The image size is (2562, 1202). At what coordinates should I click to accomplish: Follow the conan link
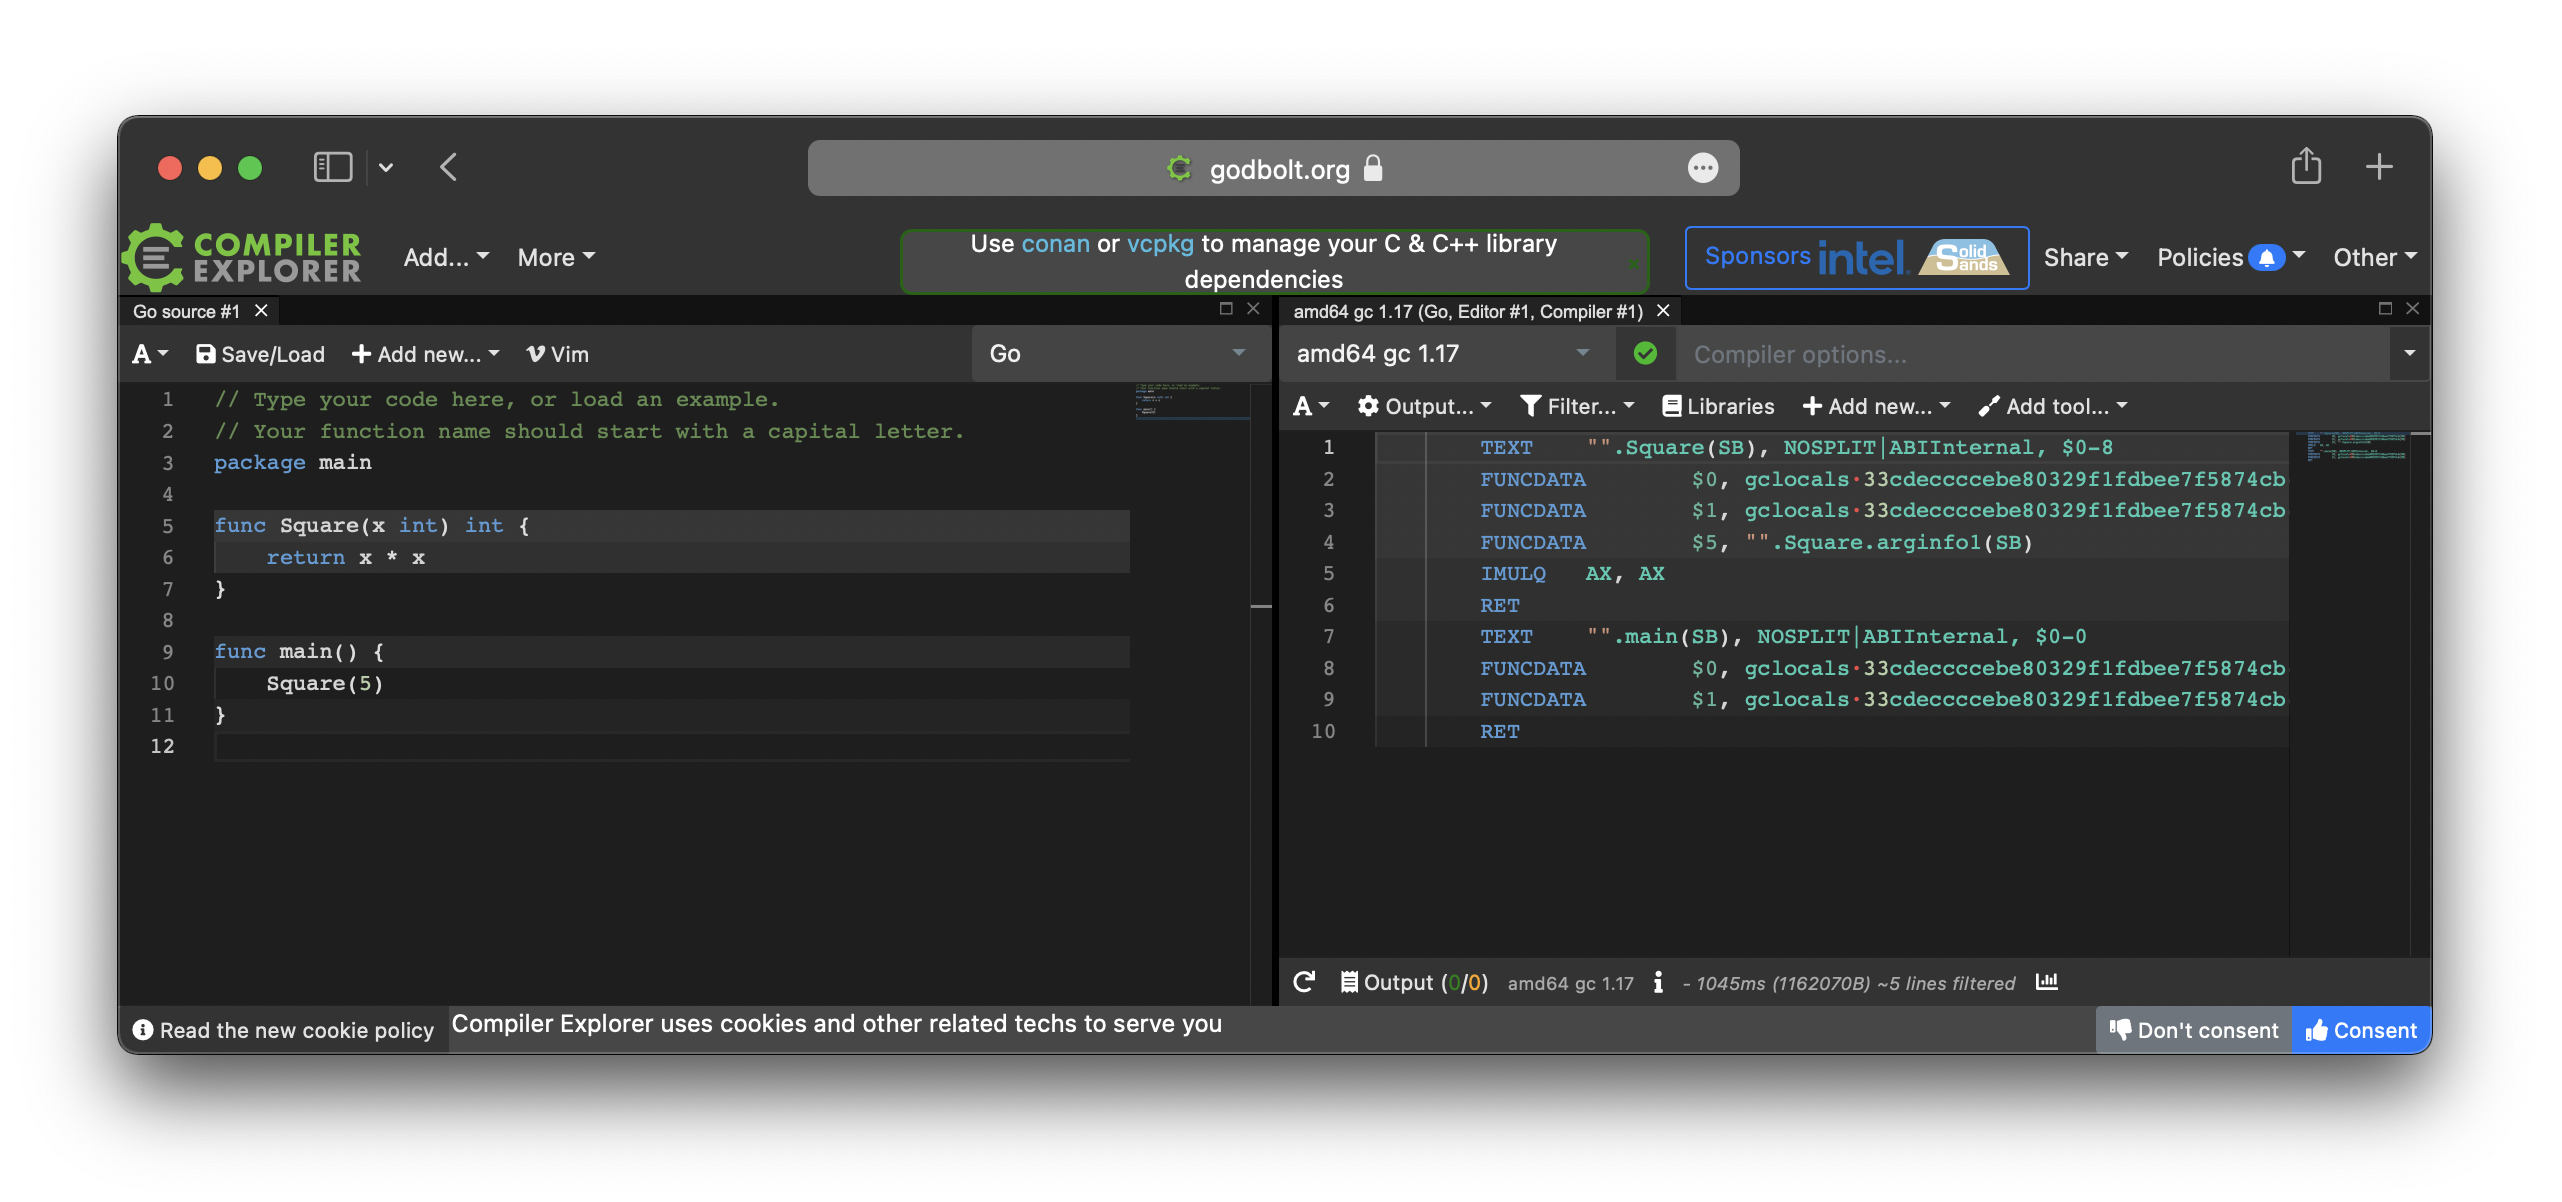click(1055, 244)
